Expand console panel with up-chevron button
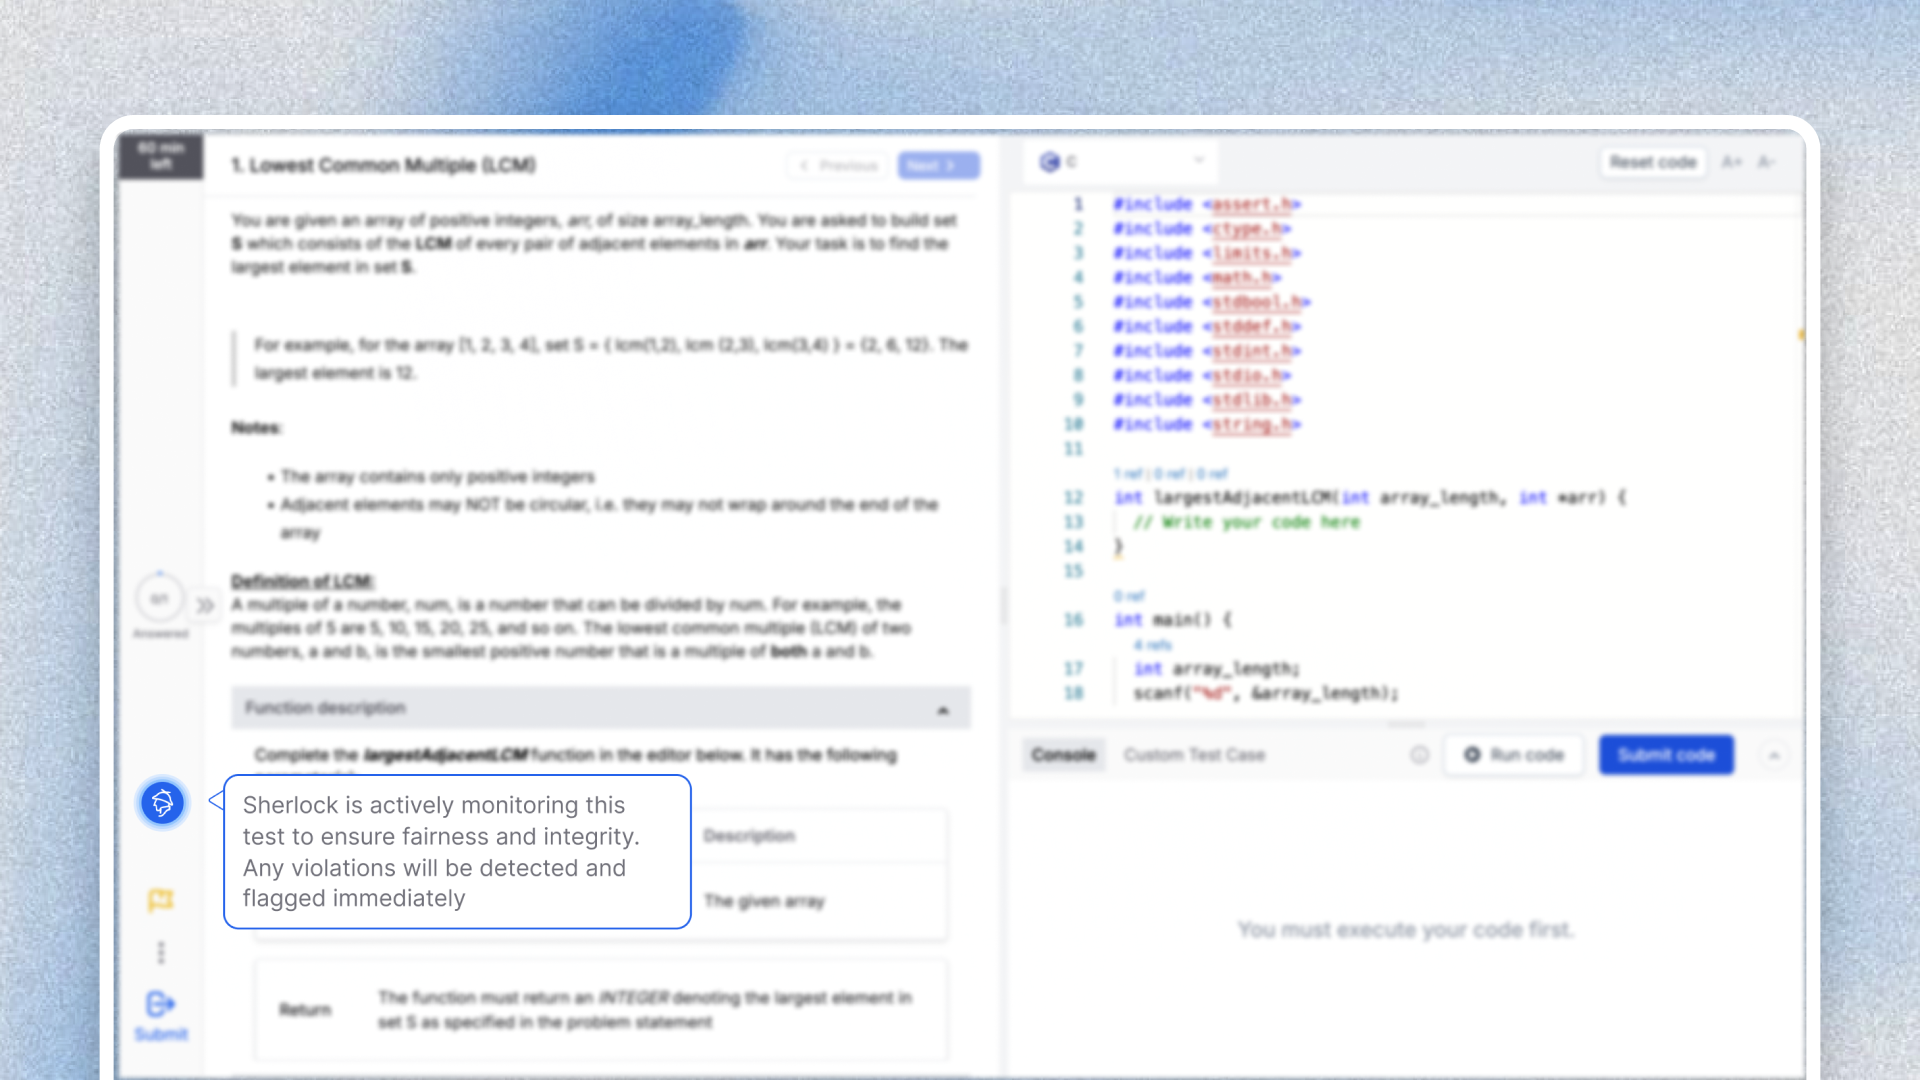The image size is (1920, 1080). coord(1774,755)
